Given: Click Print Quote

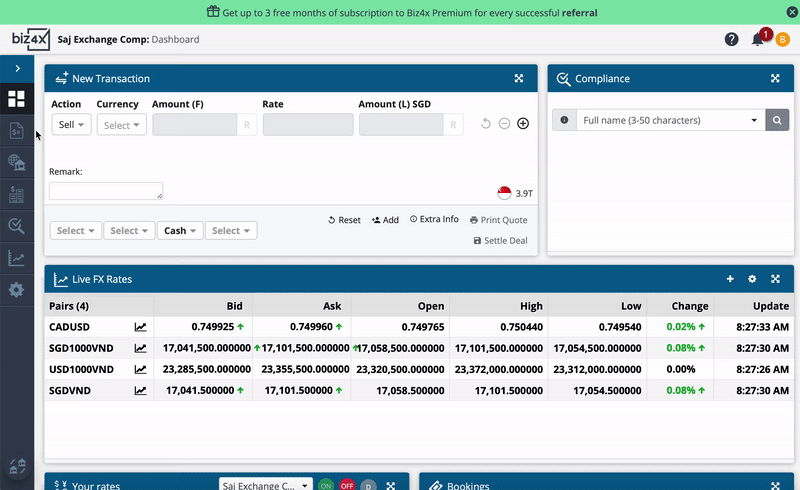Looking at the screenshot, I should pyautogui.click(x=498, y=220).
